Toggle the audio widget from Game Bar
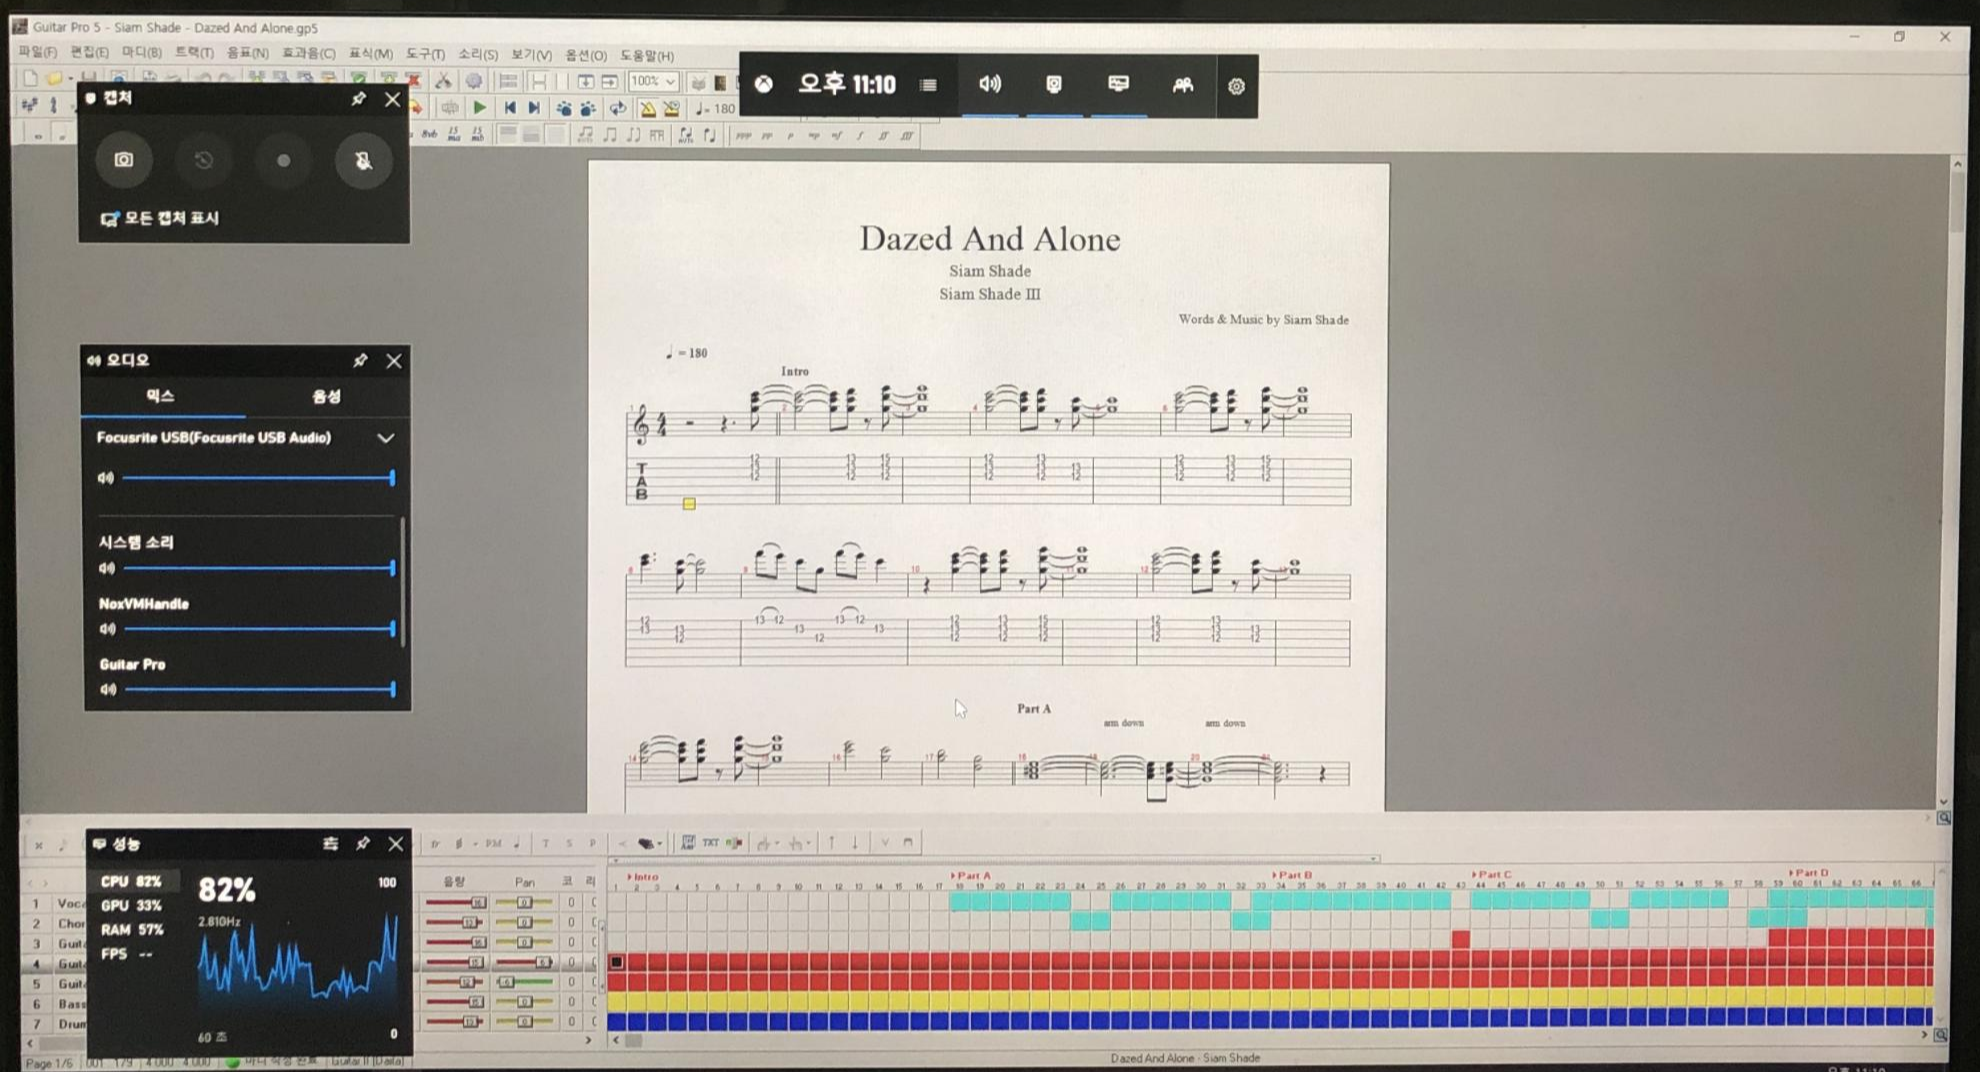This screenshot has height=1072, width=1980. pos(990,84)
